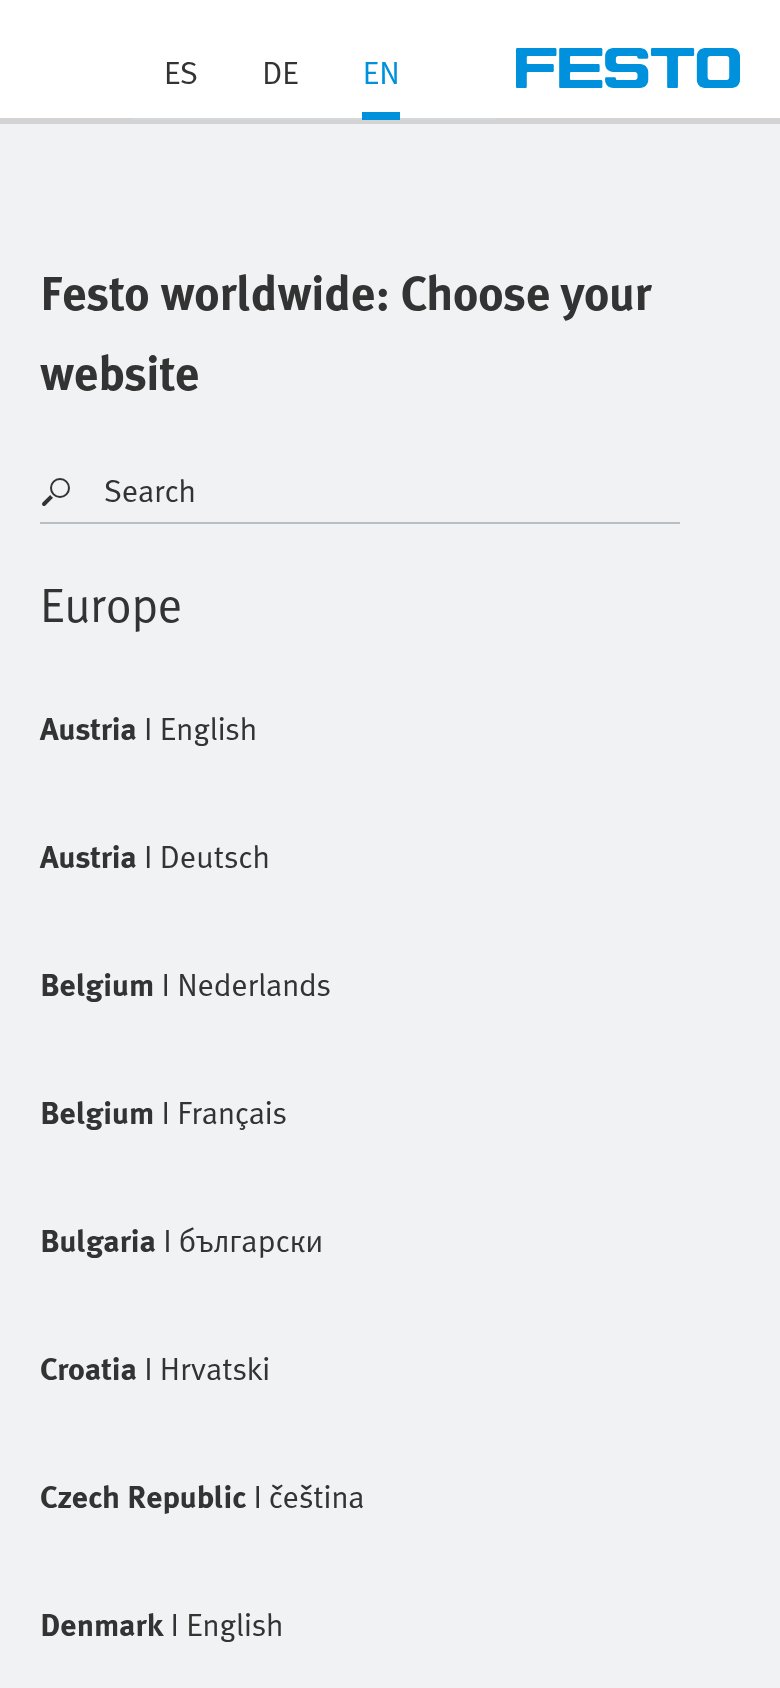Select the EN language tab
The image size is (780, 1688).
pyautogui.click(x=381, y=74)
